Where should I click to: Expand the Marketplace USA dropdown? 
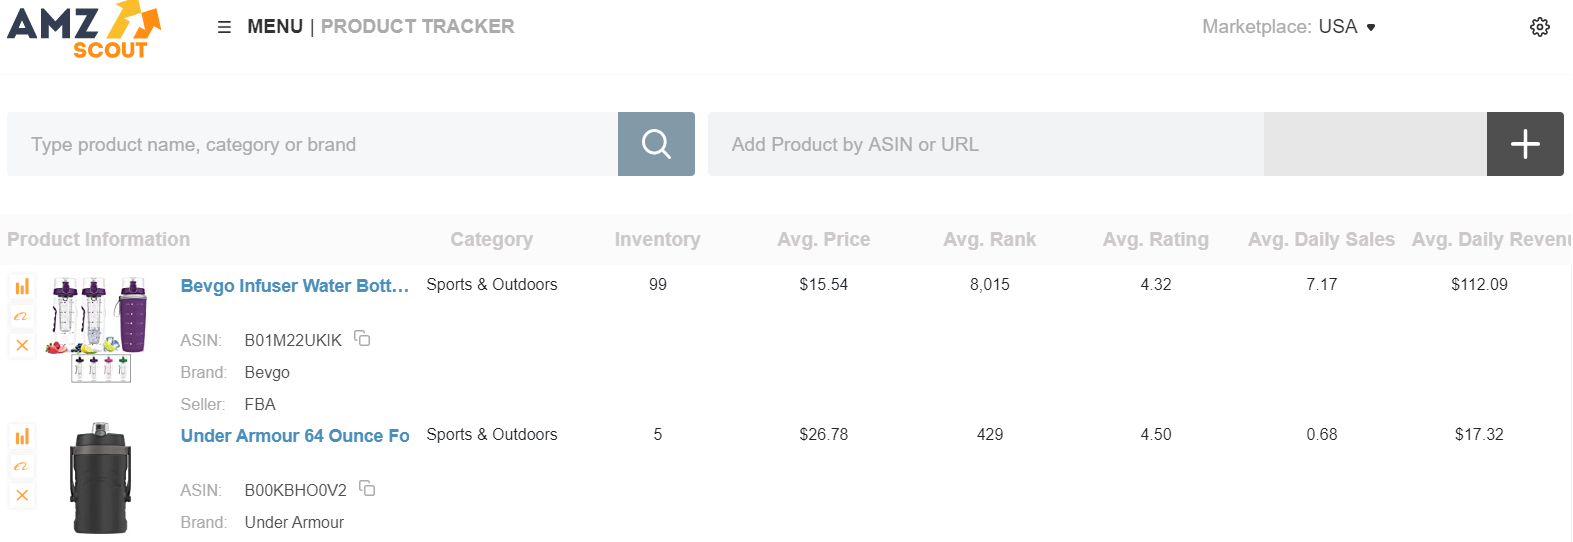(x=1289, y=27)
